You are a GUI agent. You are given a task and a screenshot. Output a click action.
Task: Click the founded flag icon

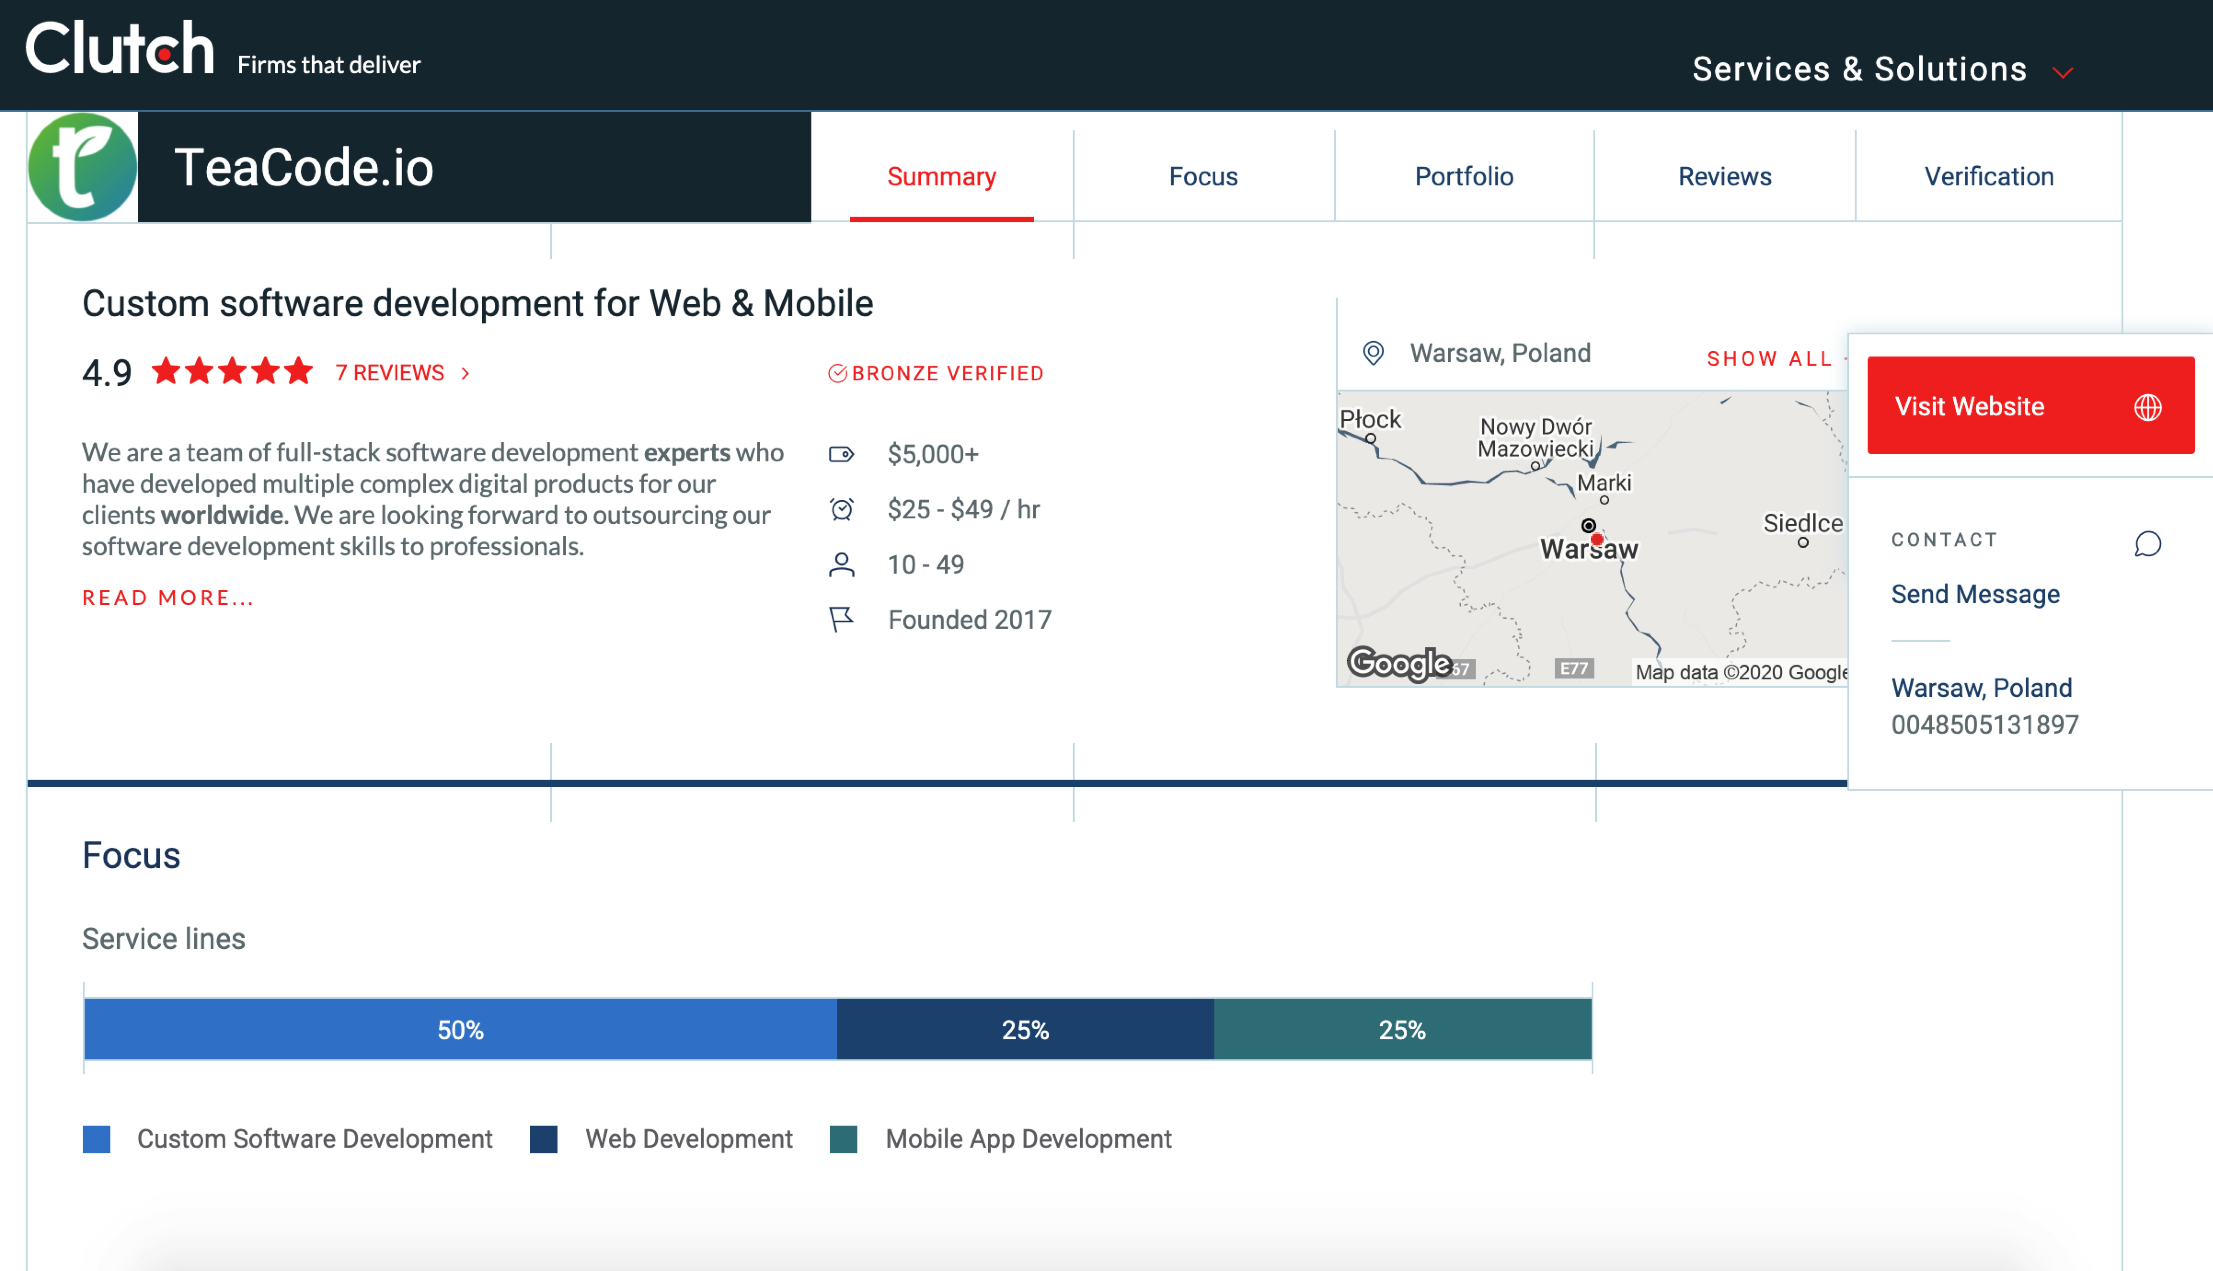pos(842,620)
